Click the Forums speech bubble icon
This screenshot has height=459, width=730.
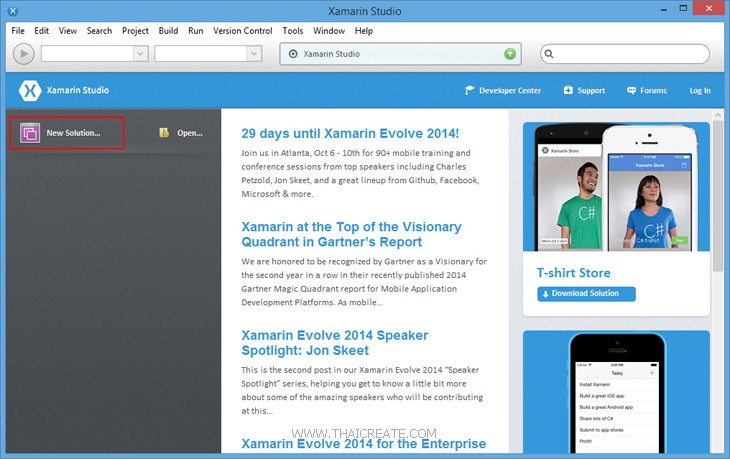coord(631,90)
